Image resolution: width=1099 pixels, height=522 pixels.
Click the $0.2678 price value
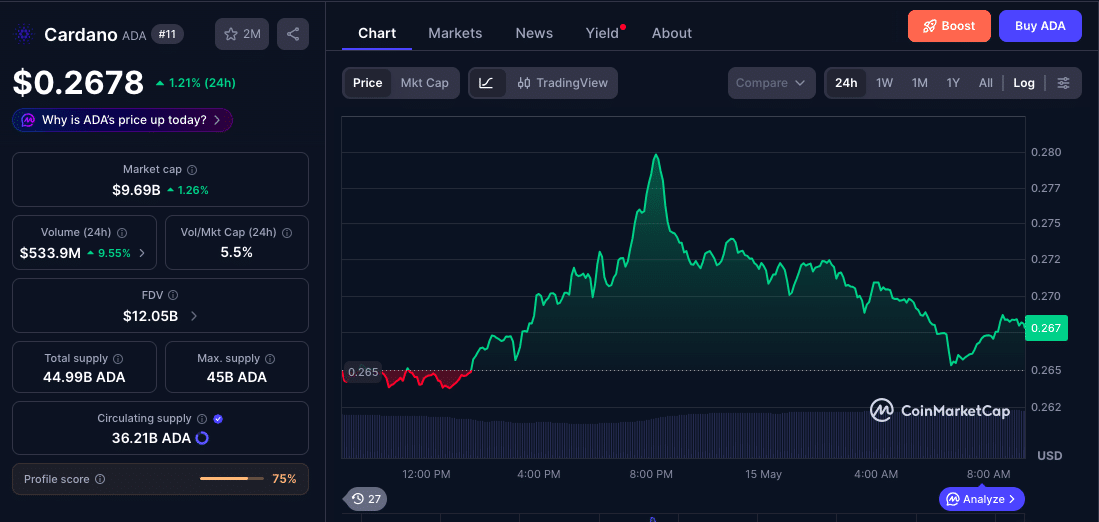pos(78,83)
